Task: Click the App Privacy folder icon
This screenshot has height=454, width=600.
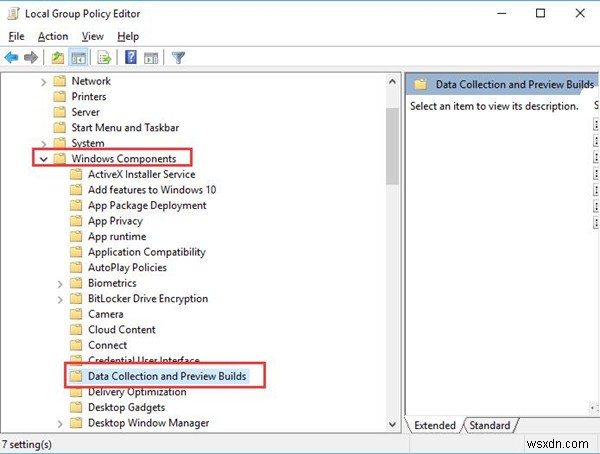Action: (x=76, y=221)
